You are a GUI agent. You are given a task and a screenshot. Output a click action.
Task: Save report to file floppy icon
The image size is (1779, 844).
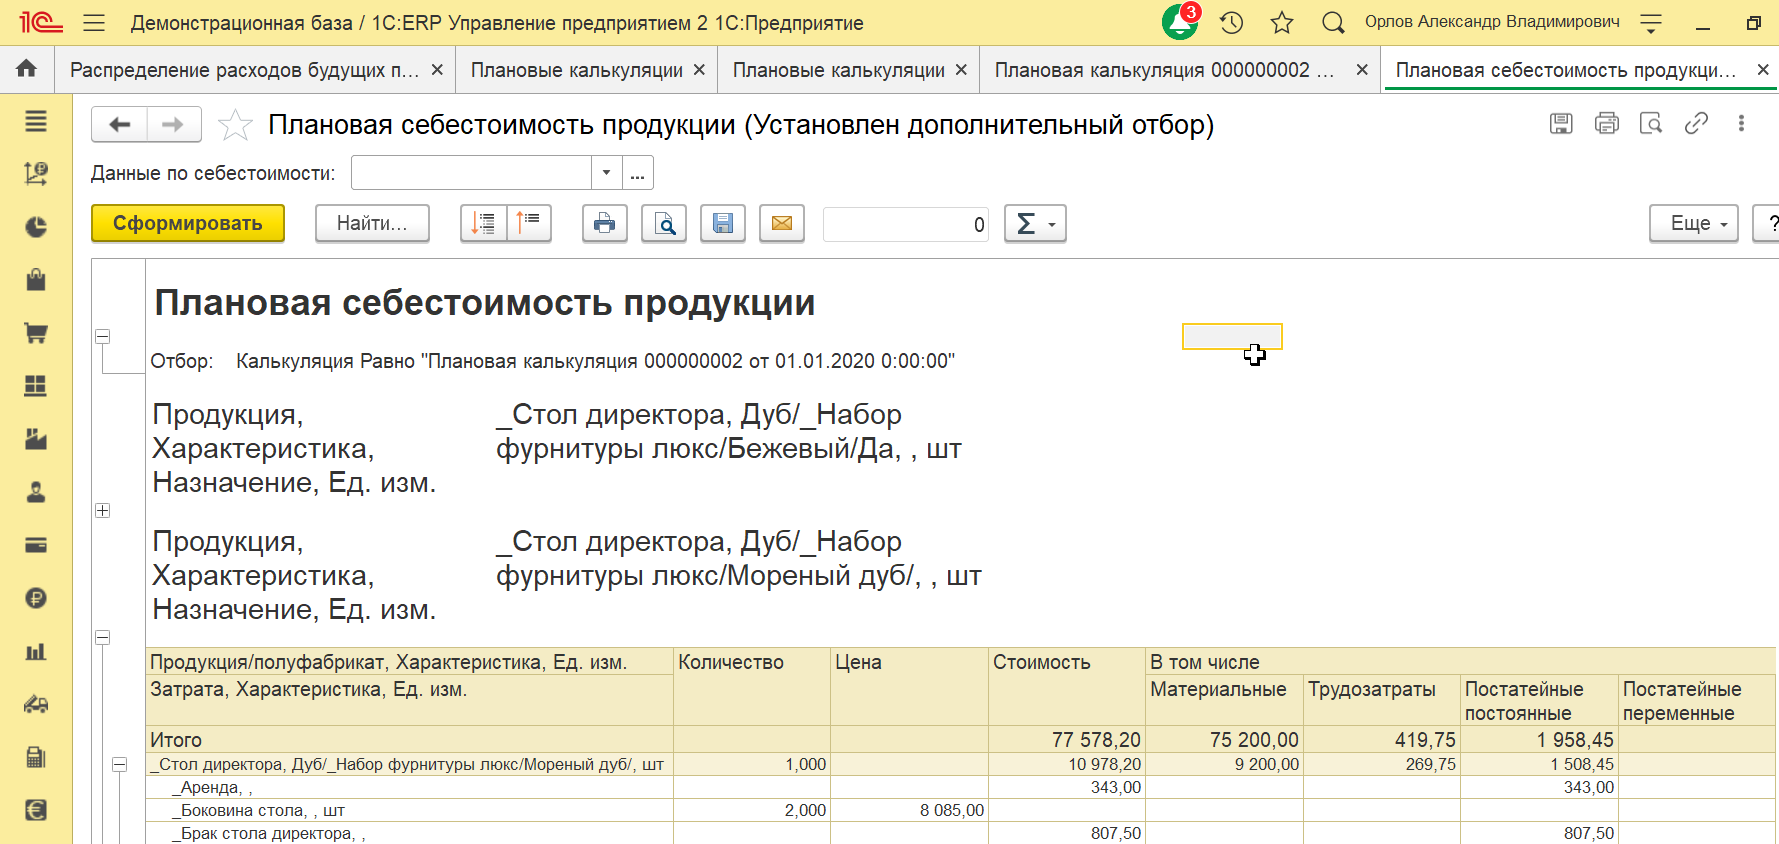tap(723, 223)
